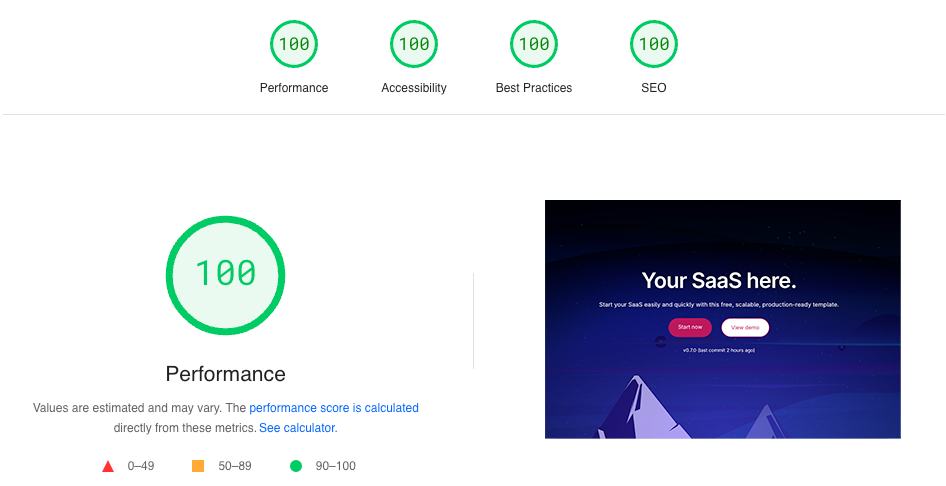The width and height of the screenshot is (946, 486).
Task: Open the 'See calculator.' link
Action: tap(298, 428)
